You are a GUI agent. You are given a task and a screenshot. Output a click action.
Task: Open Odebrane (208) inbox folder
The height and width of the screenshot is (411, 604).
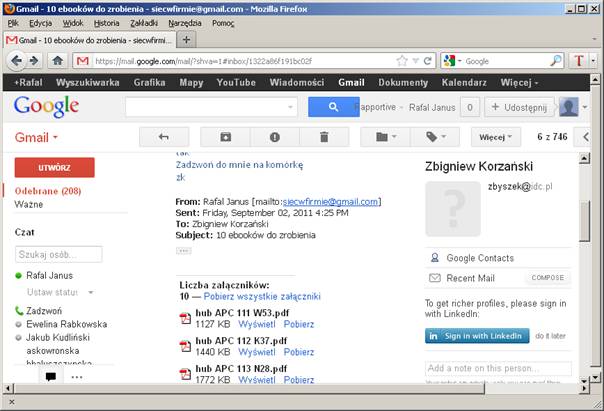pyautogui.click(x=48, y=191)
